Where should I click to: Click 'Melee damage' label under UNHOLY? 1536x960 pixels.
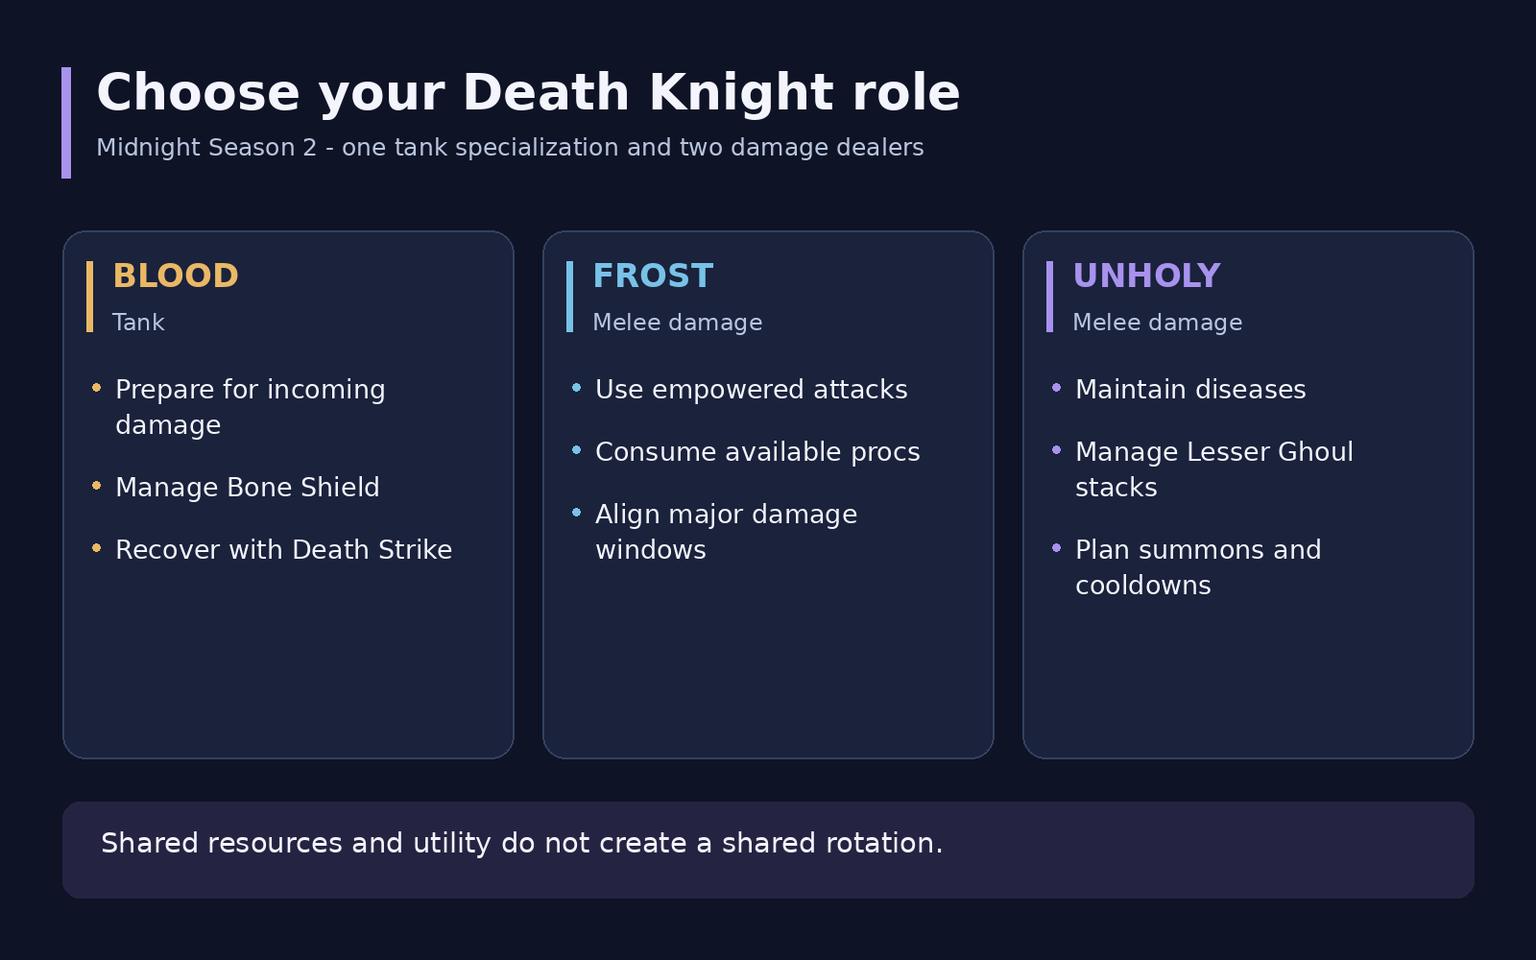pos(1157,322)
